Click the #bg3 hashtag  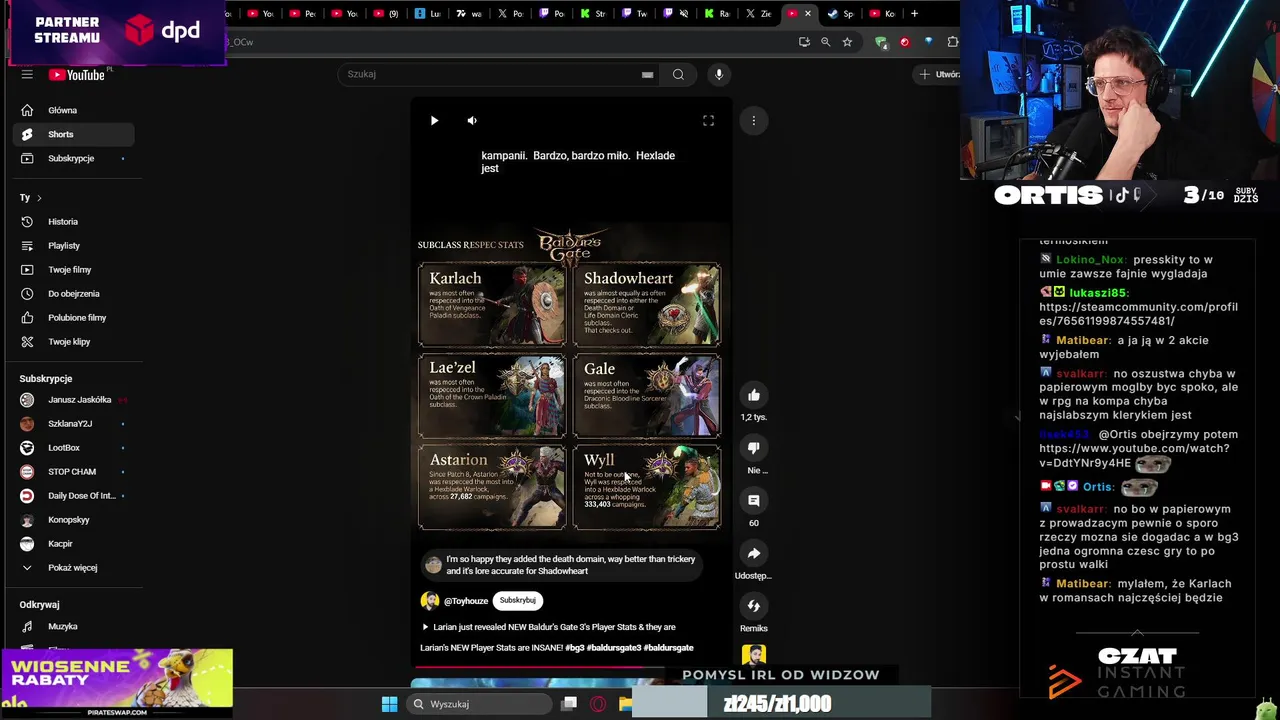(575, 648)
